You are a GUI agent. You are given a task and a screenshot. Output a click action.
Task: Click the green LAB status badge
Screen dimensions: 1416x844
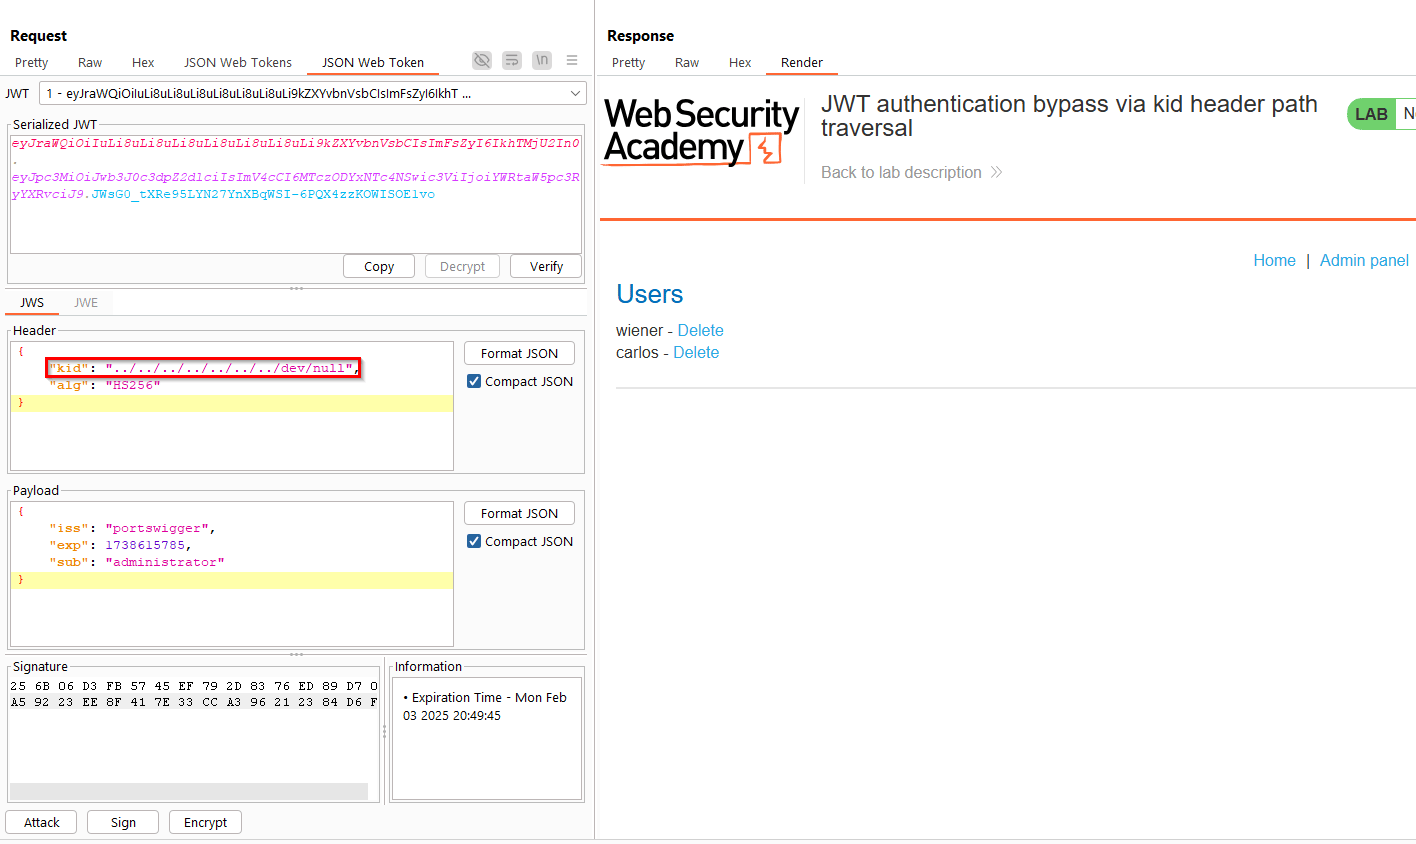pos(1371,114)
